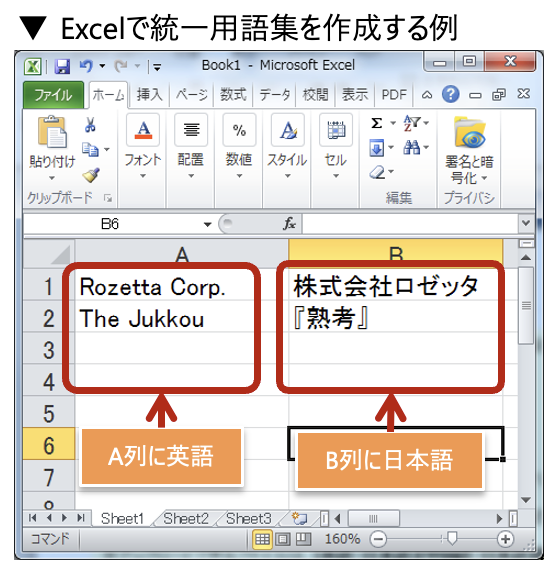
Task: Click the Clear eraser icon
Action: coord(377,172)
